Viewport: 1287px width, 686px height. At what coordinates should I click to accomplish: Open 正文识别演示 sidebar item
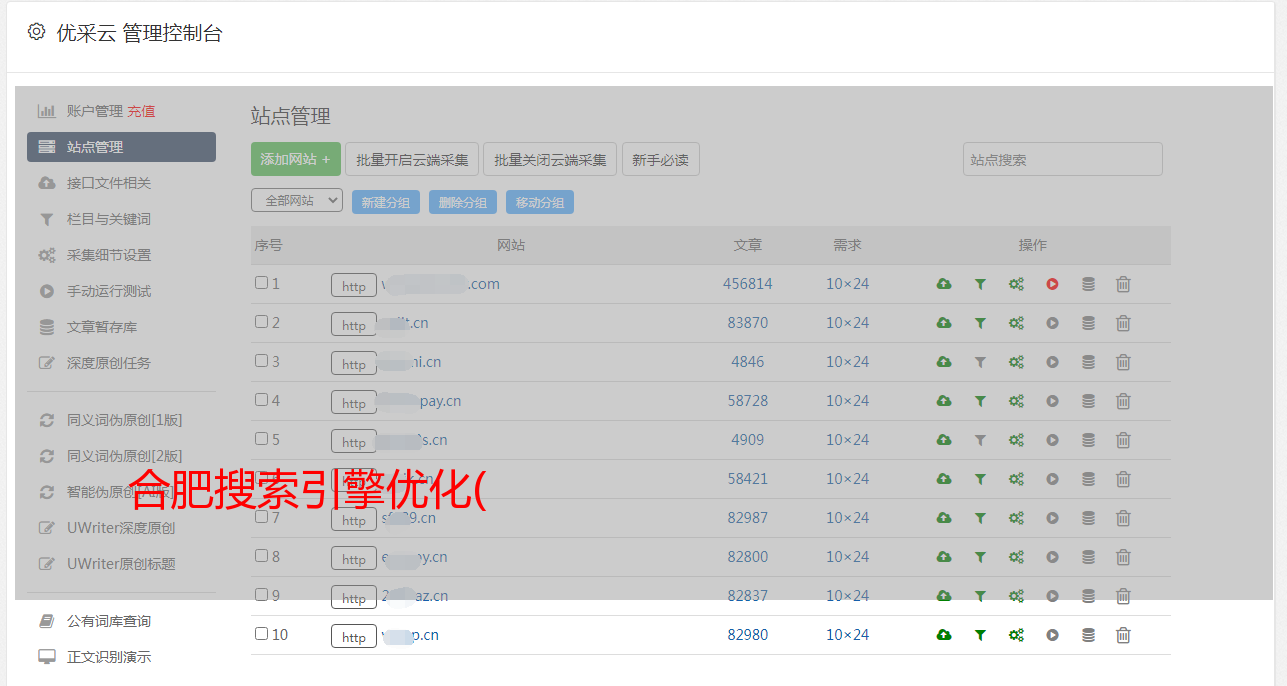[109, 657]
